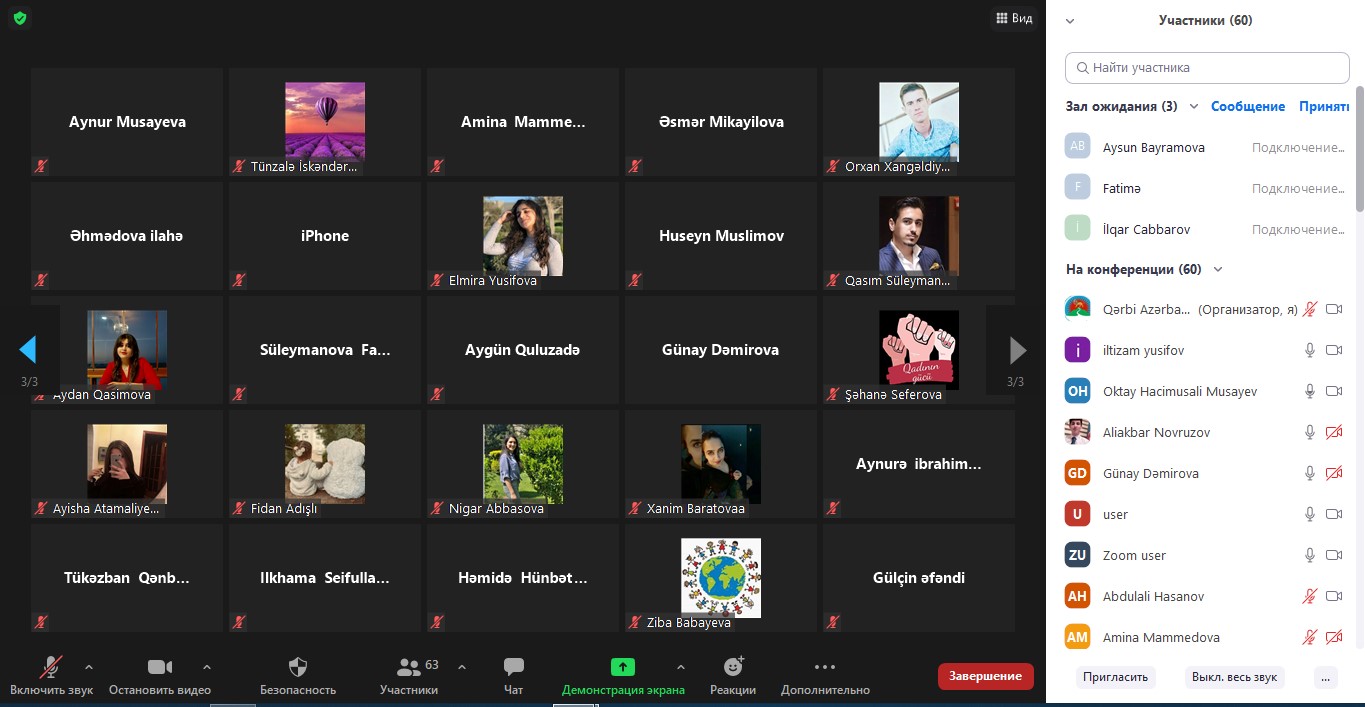Open Participants (Участники) people icon

(x=409, y=667)
